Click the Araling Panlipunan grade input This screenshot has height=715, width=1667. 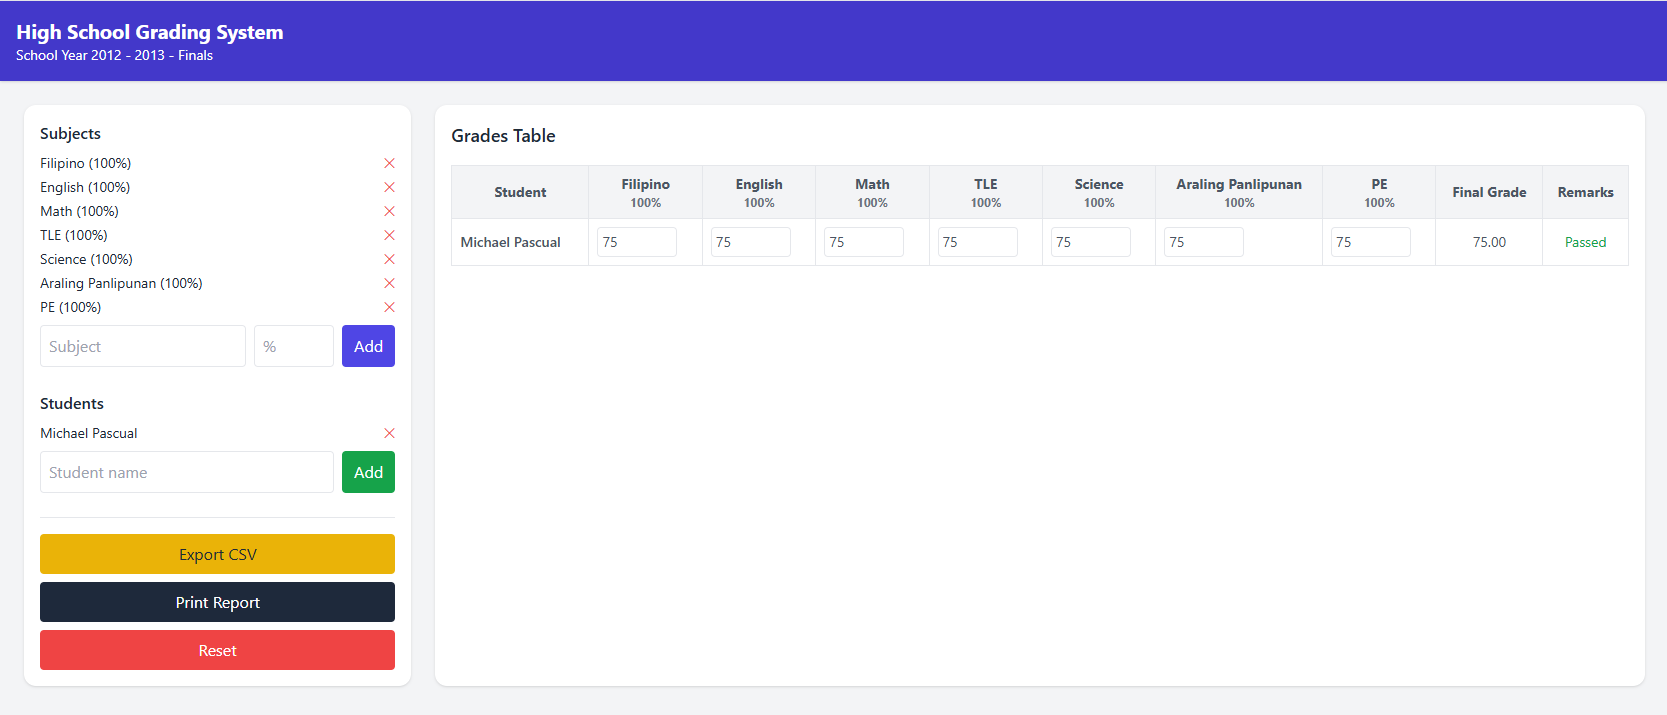coord(1203,242)
